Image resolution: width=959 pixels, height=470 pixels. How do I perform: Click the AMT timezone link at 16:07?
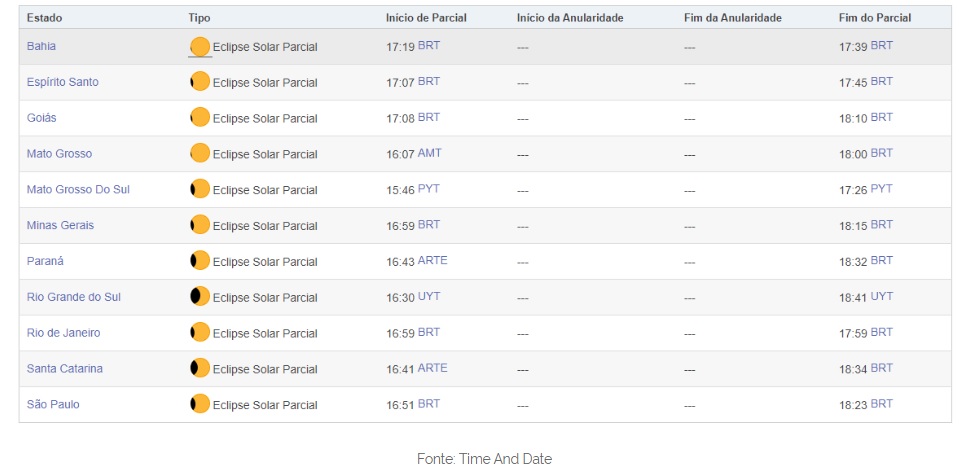pos(429,153)
